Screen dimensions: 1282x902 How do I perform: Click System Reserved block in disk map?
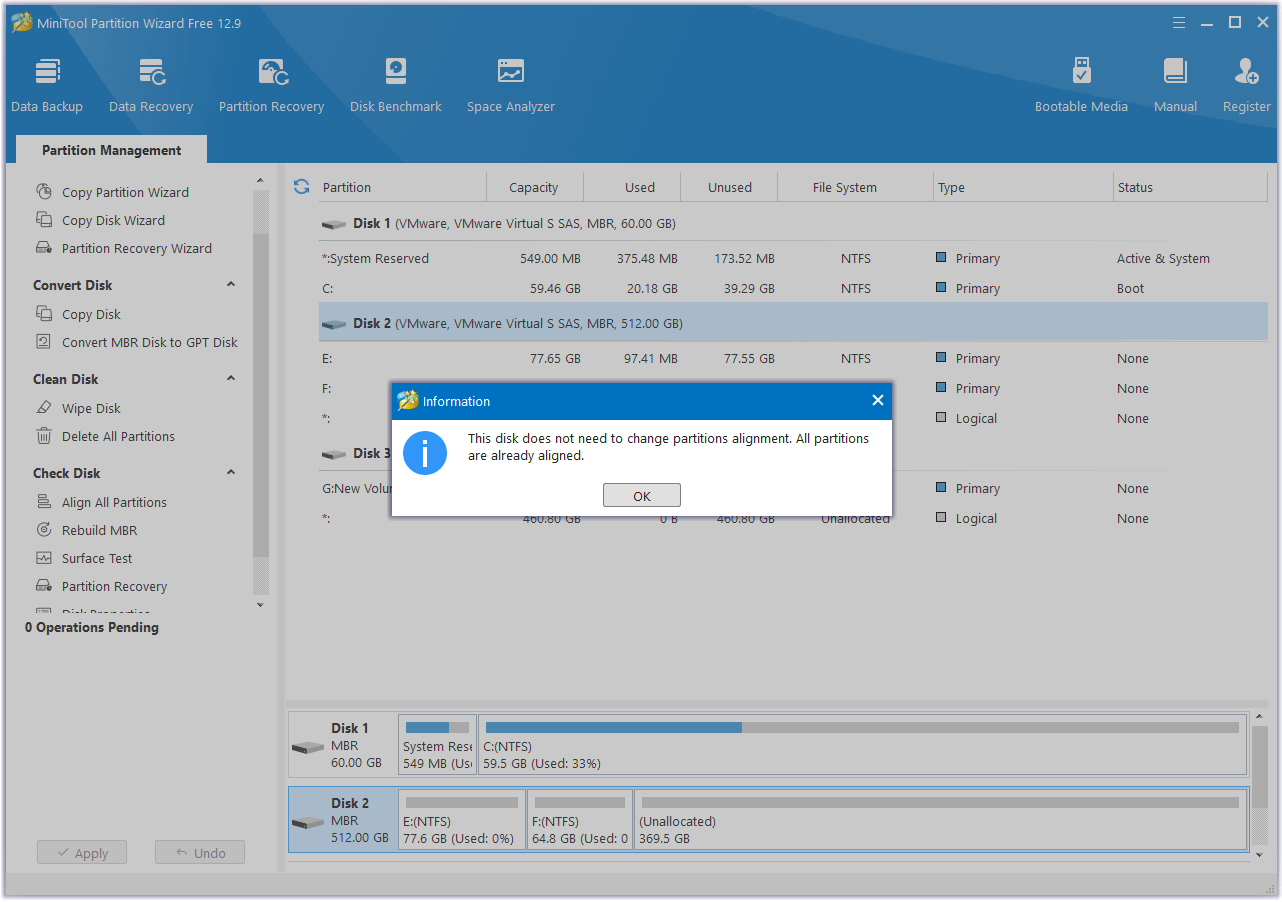(437, 745)
